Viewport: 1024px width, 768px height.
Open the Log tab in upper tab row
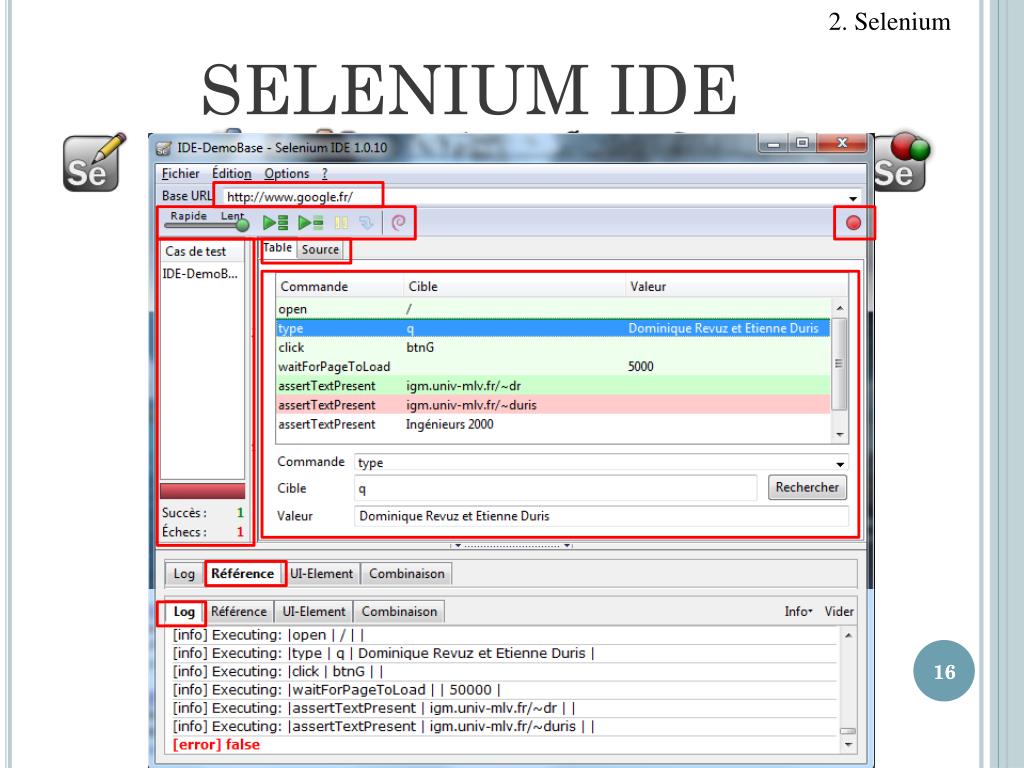184,573
